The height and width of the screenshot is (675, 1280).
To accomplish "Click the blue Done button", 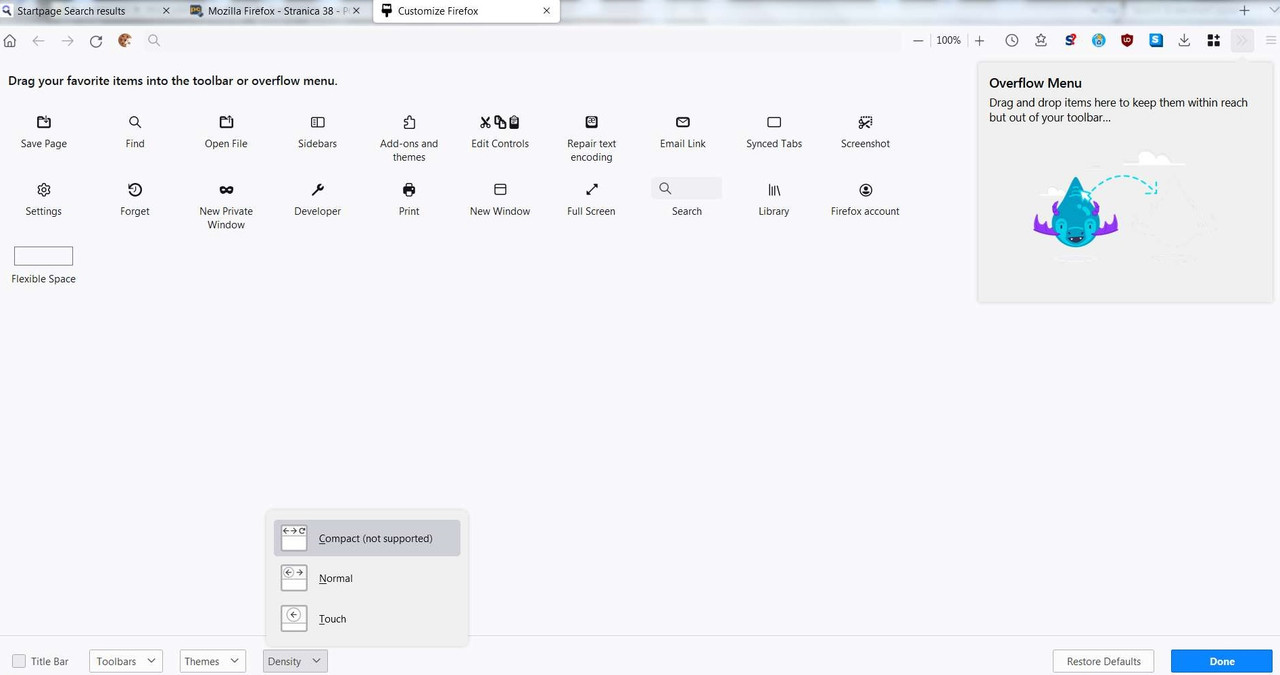I will [1222, 661].
